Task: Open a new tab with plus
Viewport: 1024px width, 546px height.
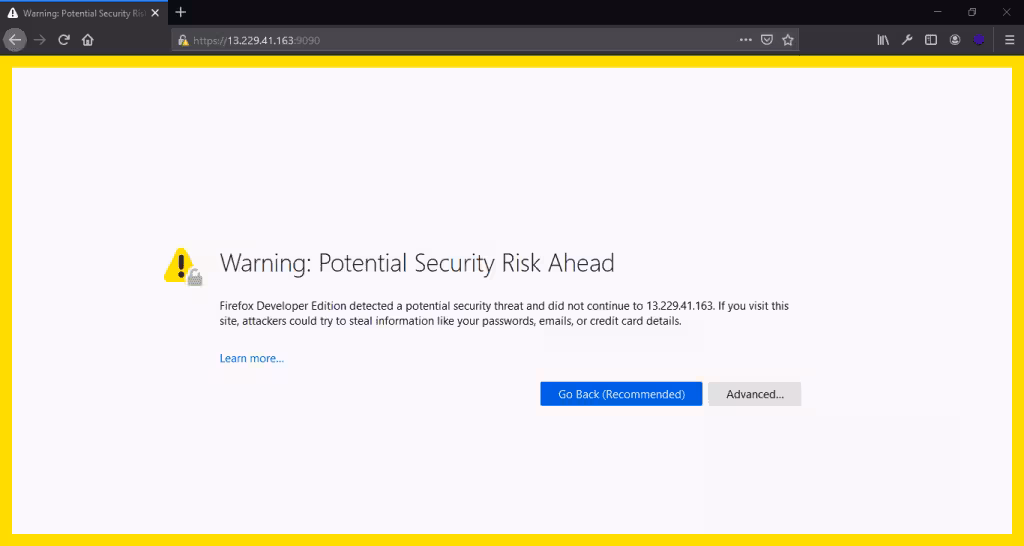Action: tap(181, 12)
